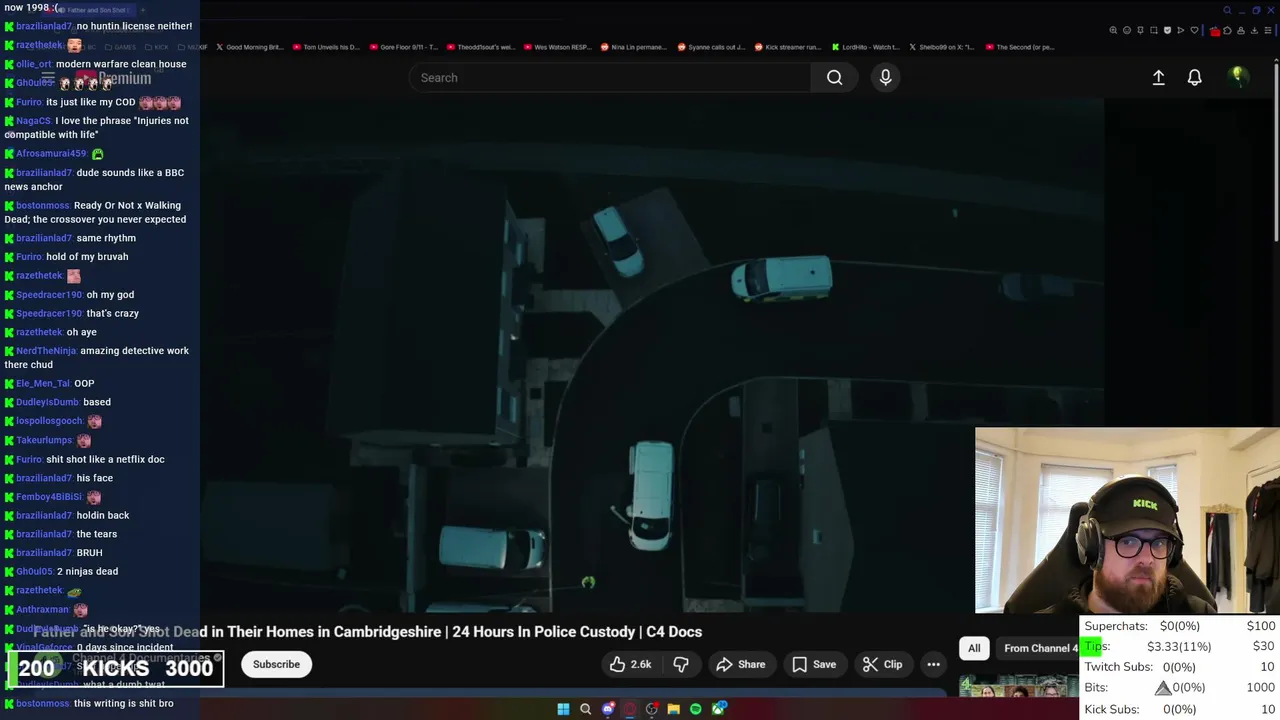Click Speedracer190 'that's crazy' chat message
Screen dimensions: 1280x720
pos(113,313)
